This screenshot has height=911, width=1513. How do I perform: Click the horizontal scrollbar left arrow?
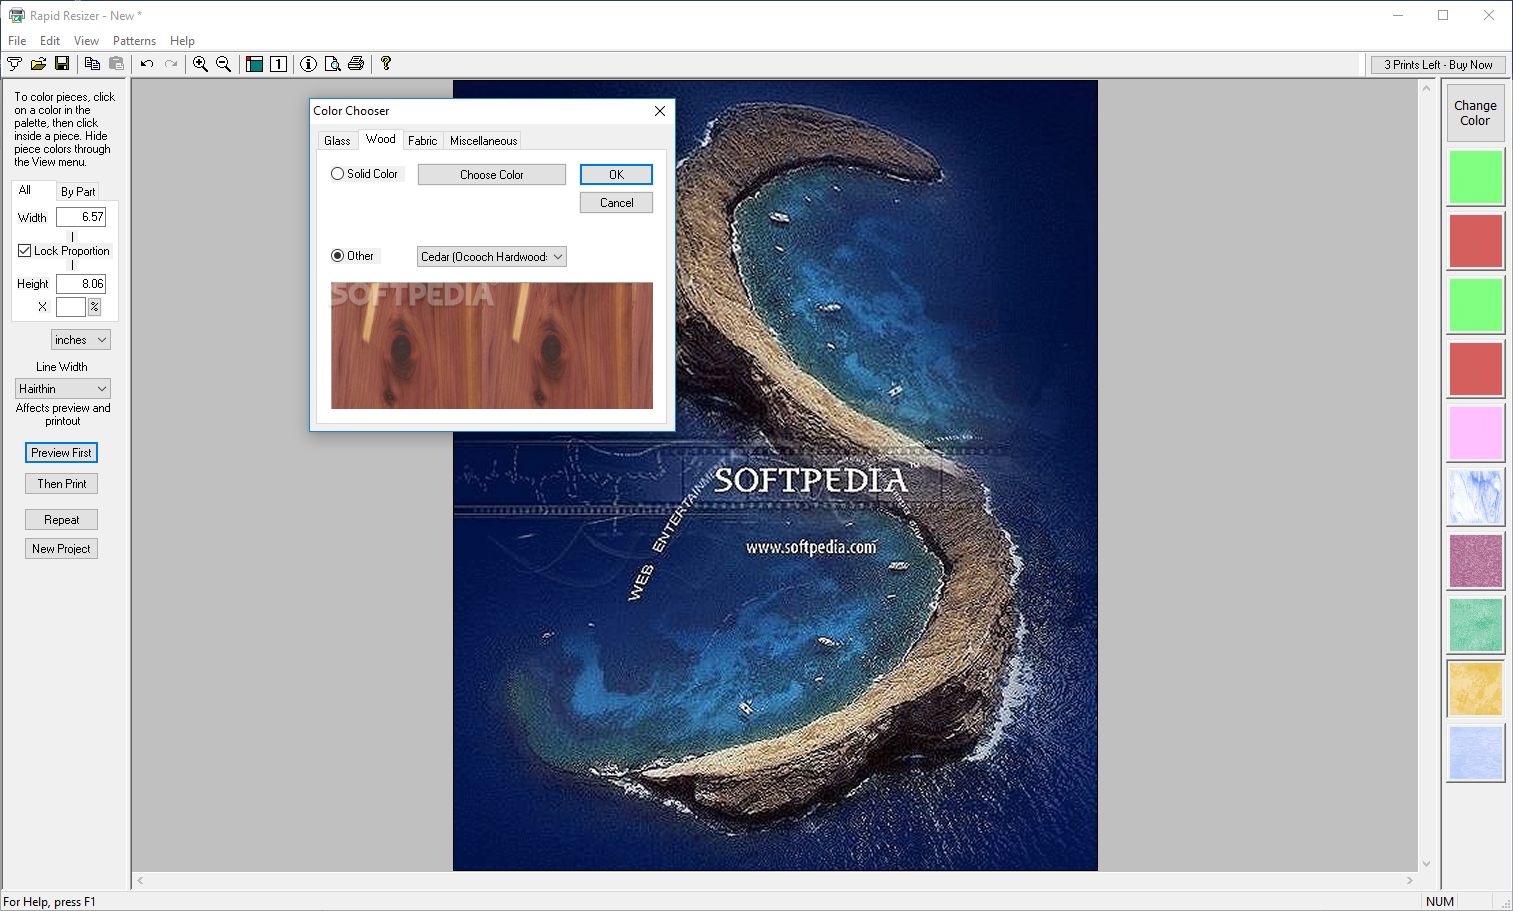coord(141,881)
